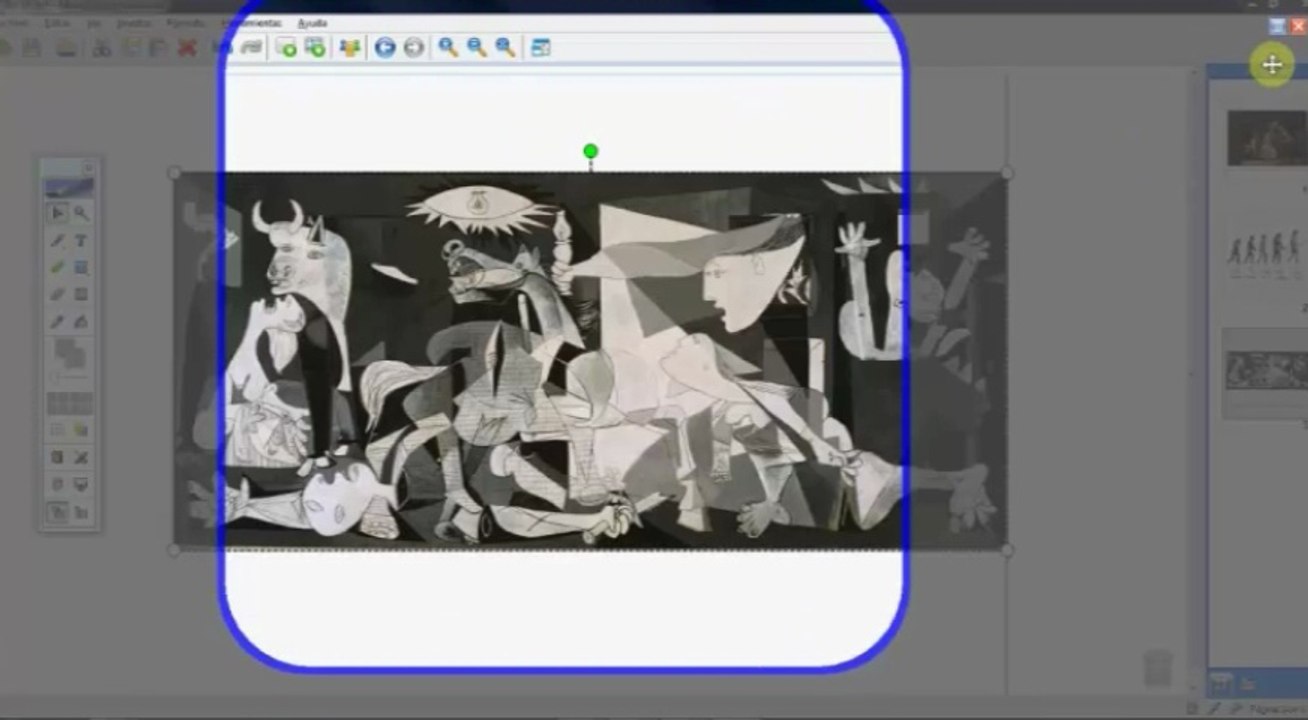The width and height of the screenshot is (1308, 720).
Task: Select the Text T tool in the toolbox
Action: point(81,241)
